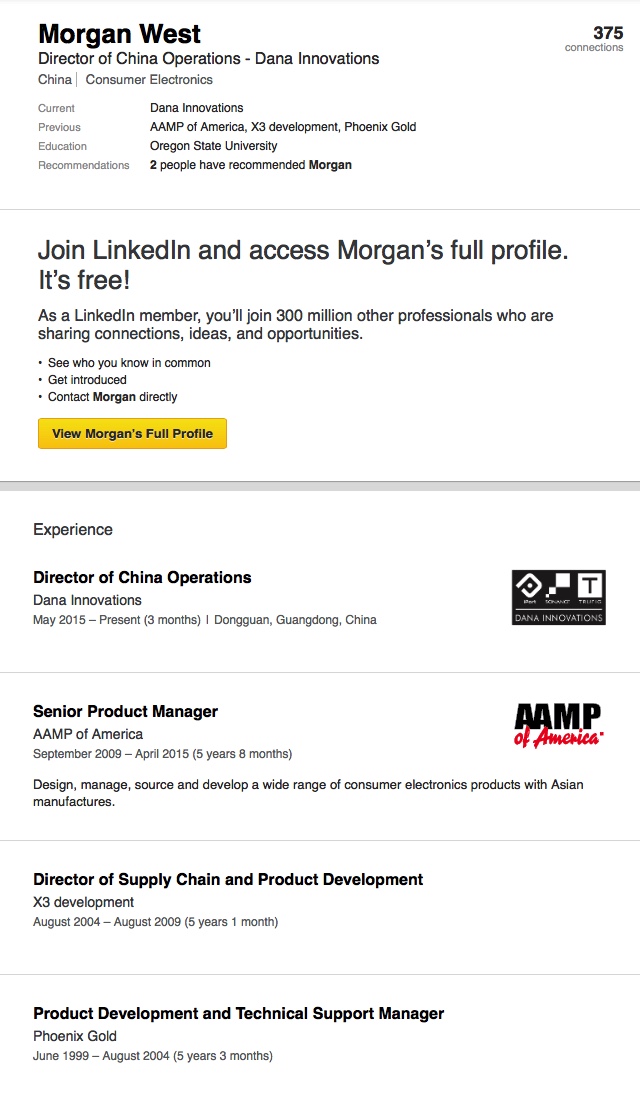Open Director of China Operations job title
Screen dimensions: 640x1107
tap(142, 577)
